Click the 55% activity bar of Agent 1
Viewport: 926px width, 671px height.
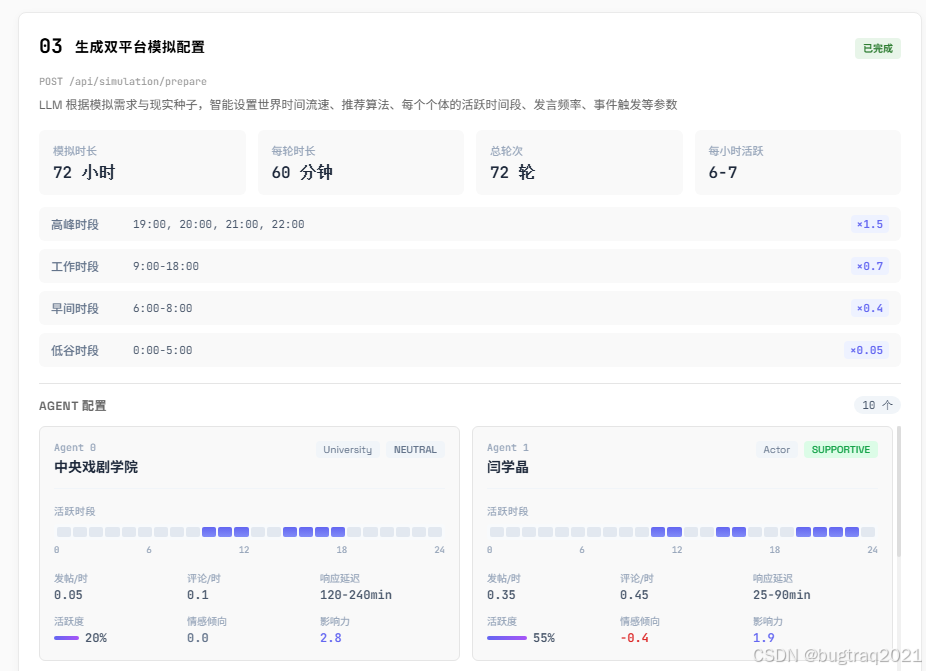click(x=507, y=638)
